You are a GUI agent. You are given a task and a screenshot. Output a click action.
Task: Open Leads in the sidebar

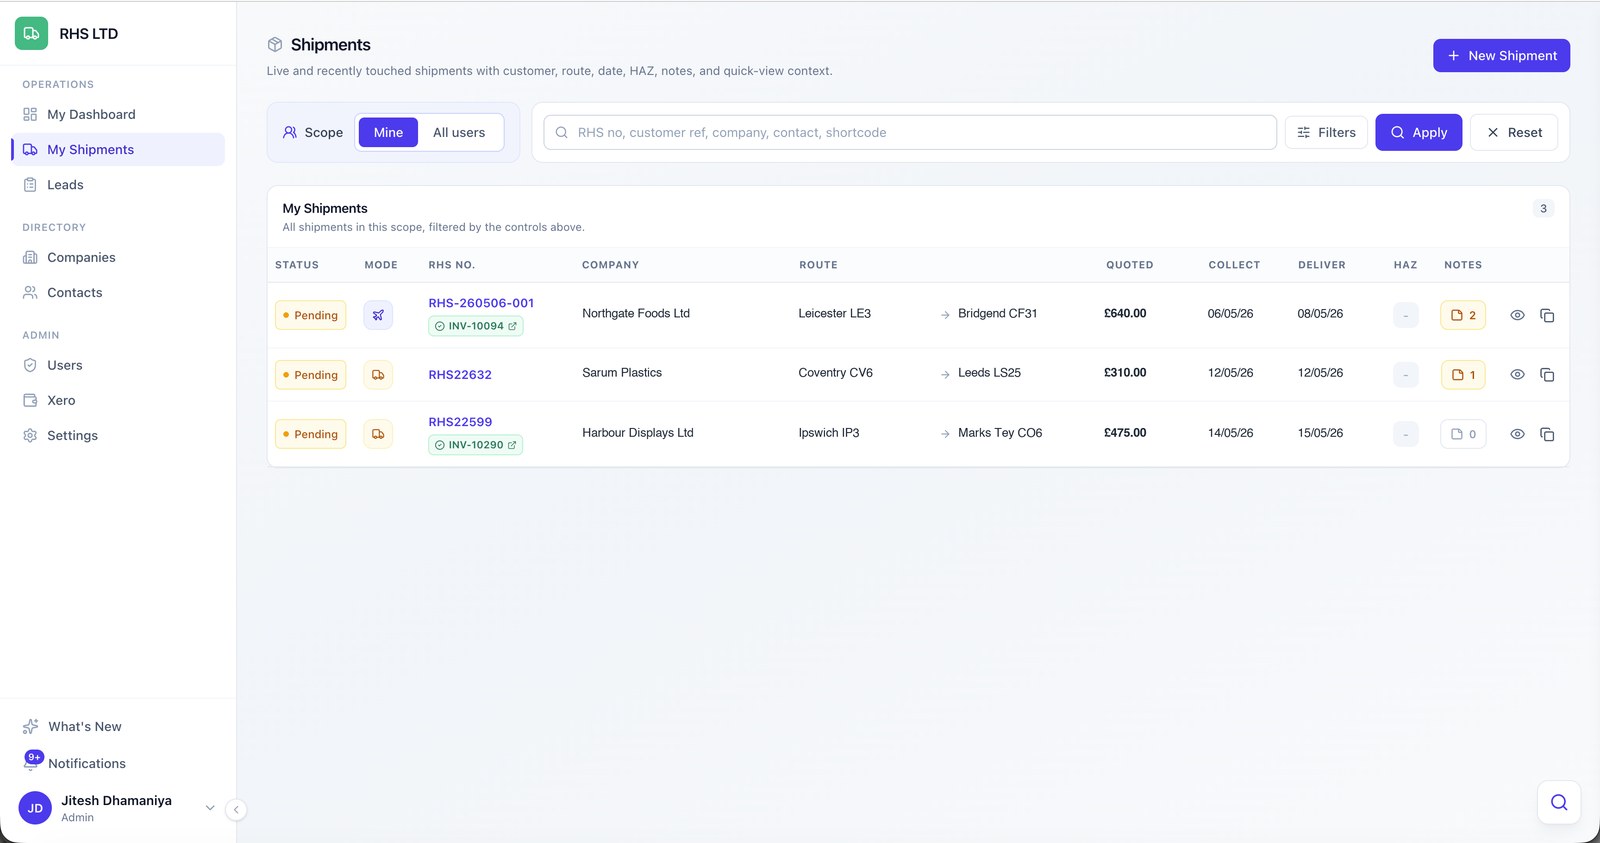click(x=118, y=184)
